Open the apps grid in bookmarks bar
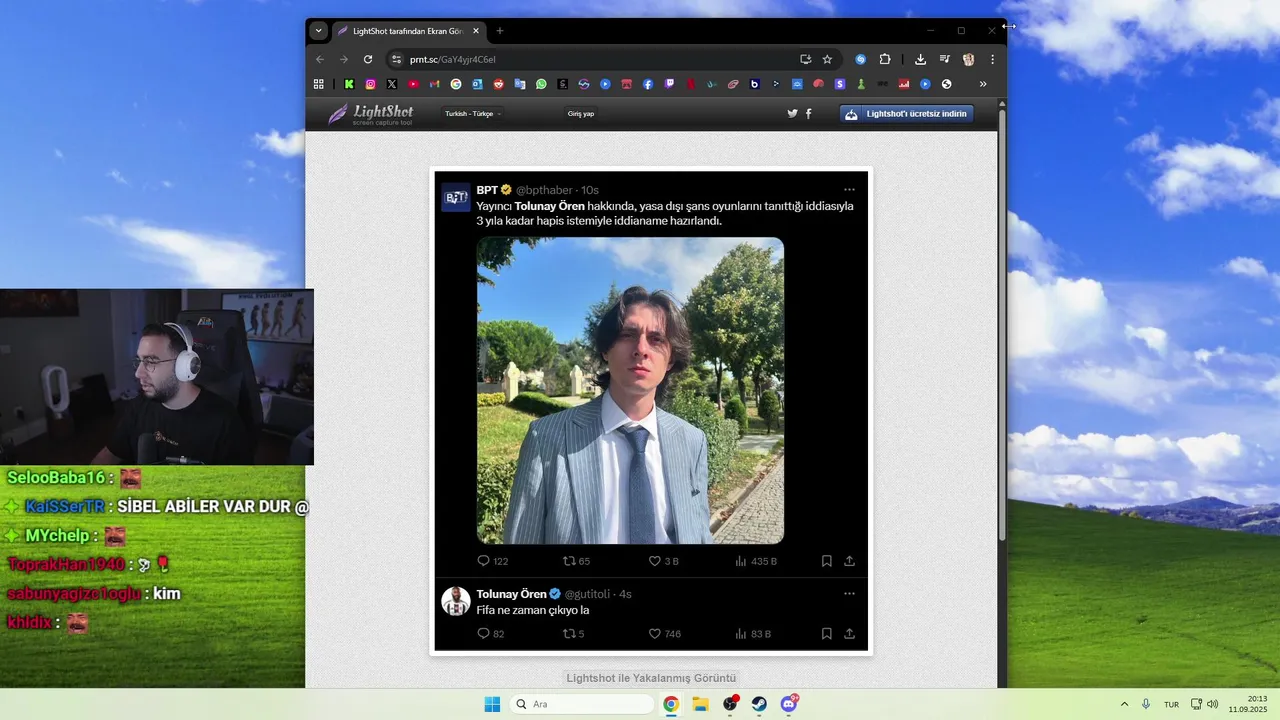1280x720 pixels. coord(319,84)
